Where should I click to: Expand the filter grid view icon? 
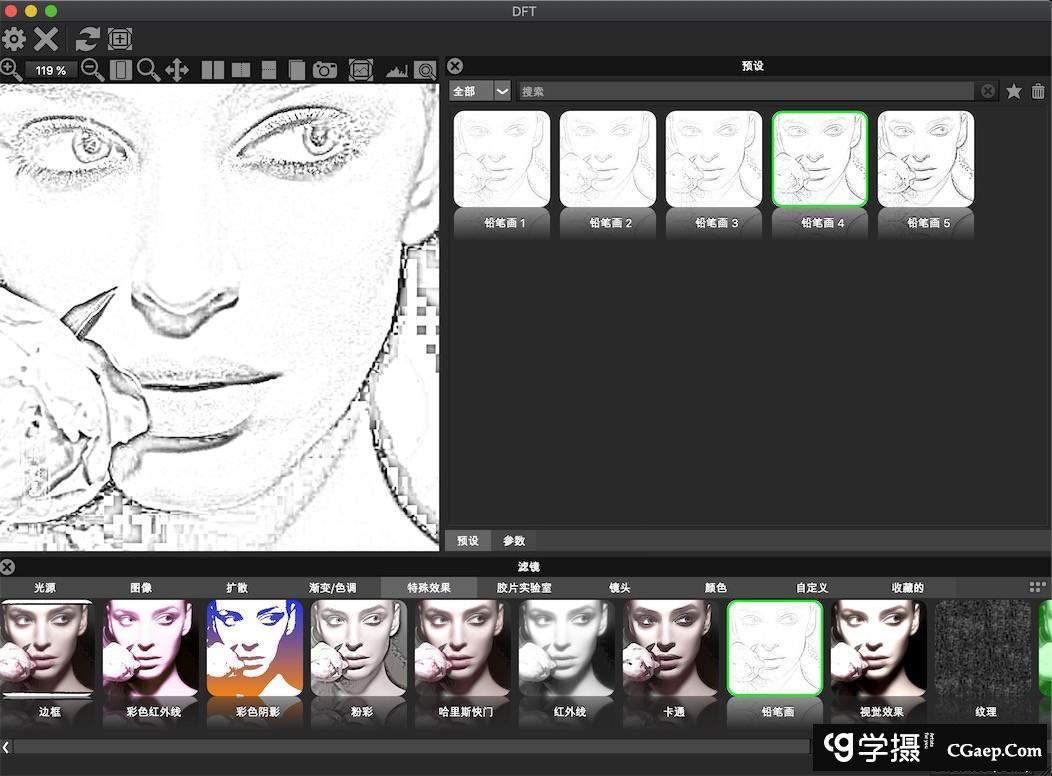[x=1037, y=587]
